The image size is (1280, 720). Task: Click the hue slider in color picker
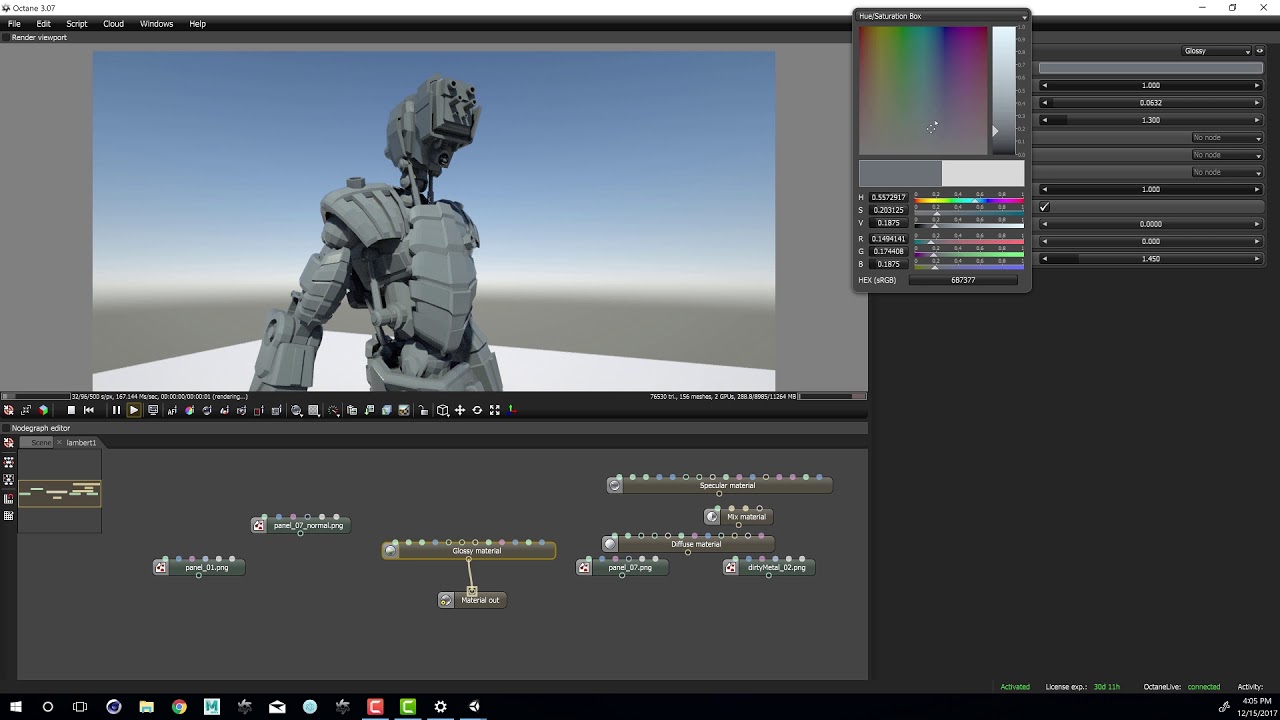click(969, 199)
